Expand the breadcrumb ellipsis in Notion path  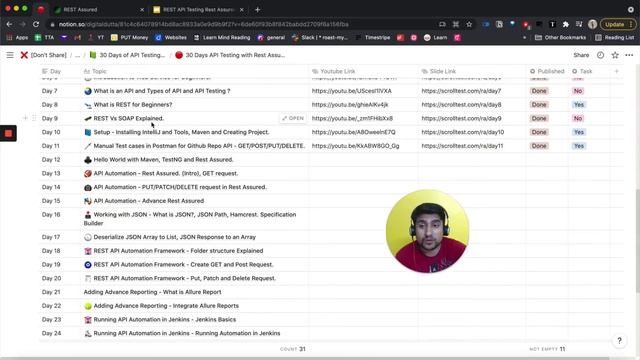78,55
